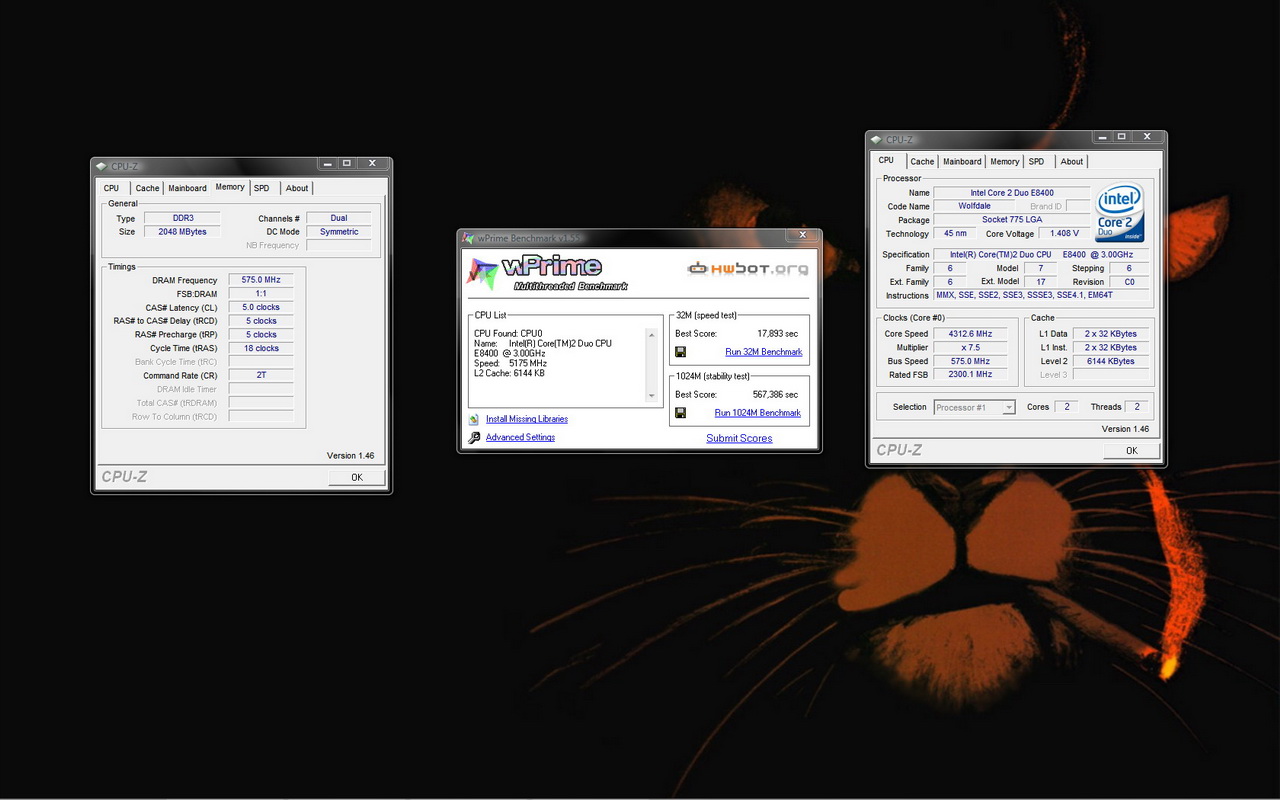Viewport: 1280px width, 800px height.
Task: Click the memory Type DDR3 field
Action: 182,218
